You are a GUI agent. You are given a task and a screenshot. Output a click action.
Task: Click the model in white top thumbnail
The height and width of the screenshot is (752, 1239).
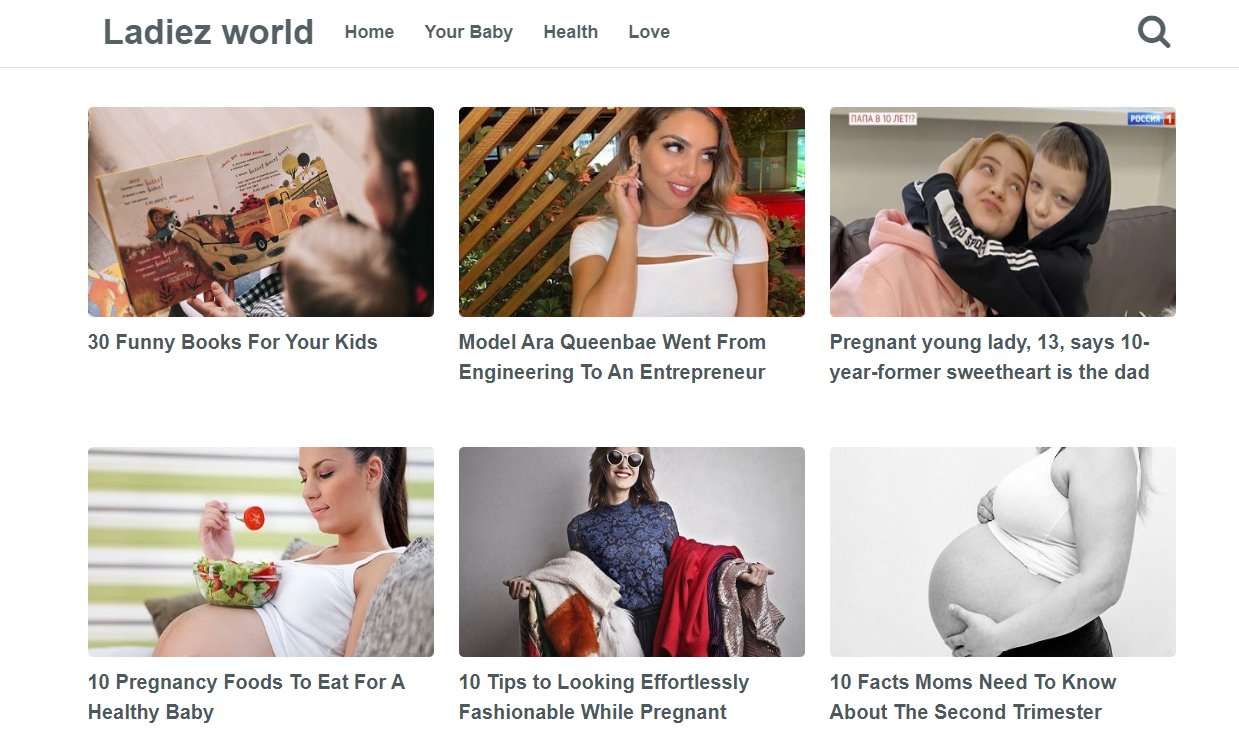[x=631, y=211]
